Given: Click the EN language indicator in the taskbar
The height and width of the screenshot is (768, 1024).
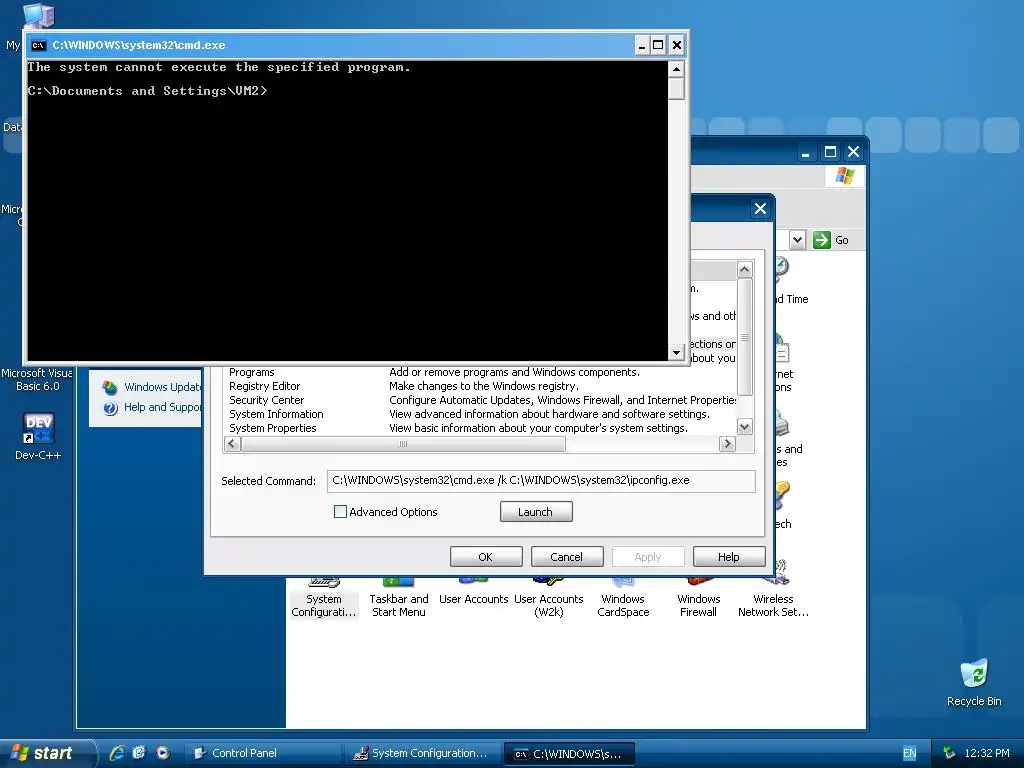Looking at the screenshot, I should pos(909,753).
